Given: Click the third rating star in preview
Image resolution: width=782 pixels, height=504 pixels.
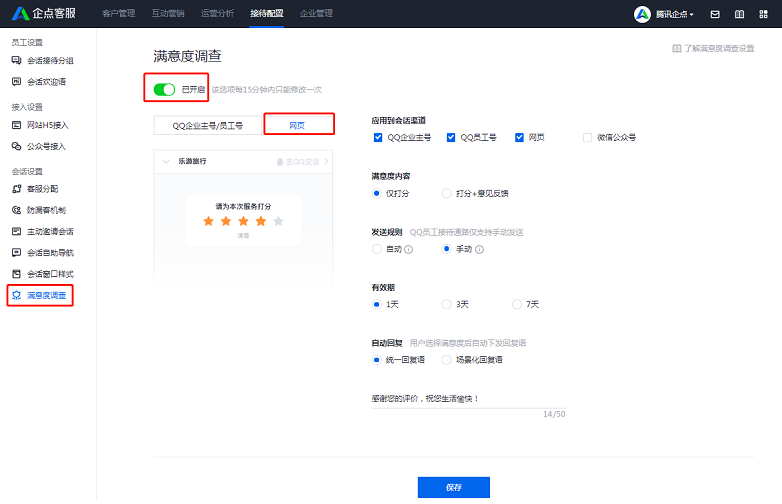Looking at the screenshot, I should click(243, 221).
